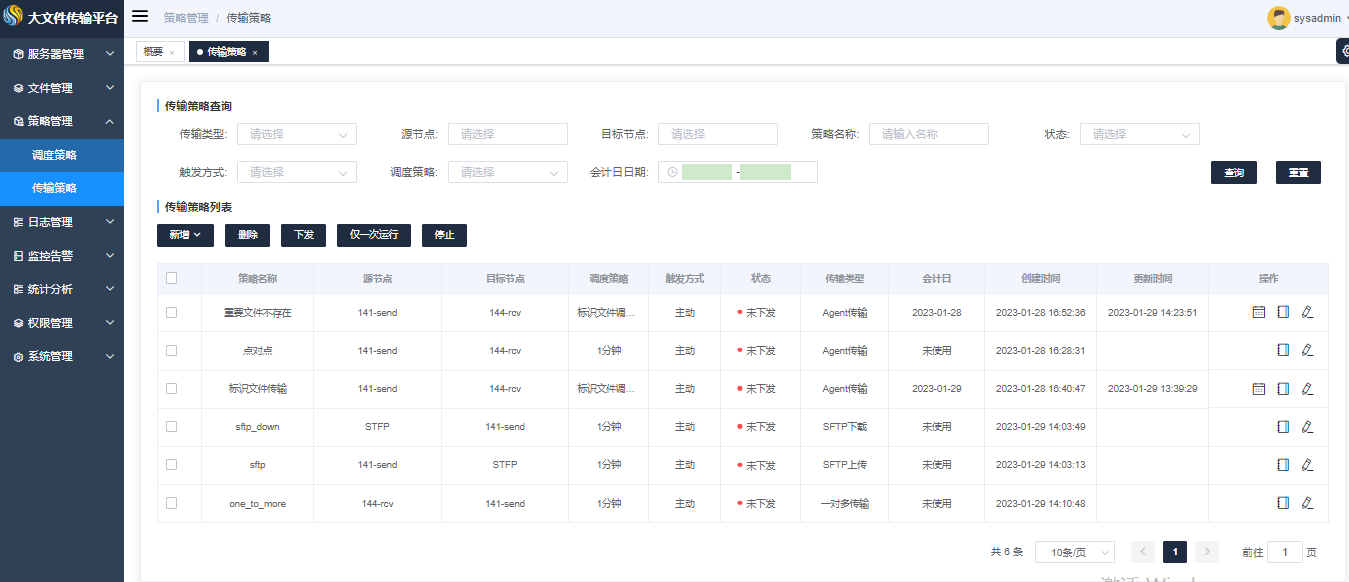The image size is (1349, 582).
Task: Click the sysadmin user avatar
Action: (x=1278, y=18)
